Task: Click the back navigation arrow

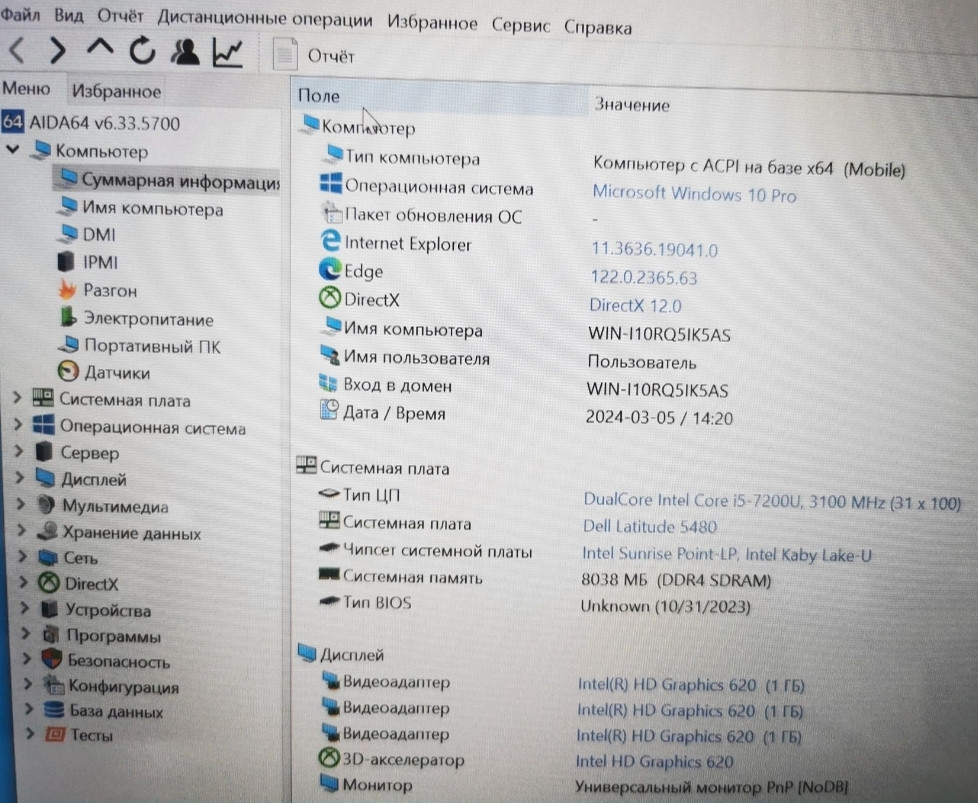Action: tap(16, 49)
